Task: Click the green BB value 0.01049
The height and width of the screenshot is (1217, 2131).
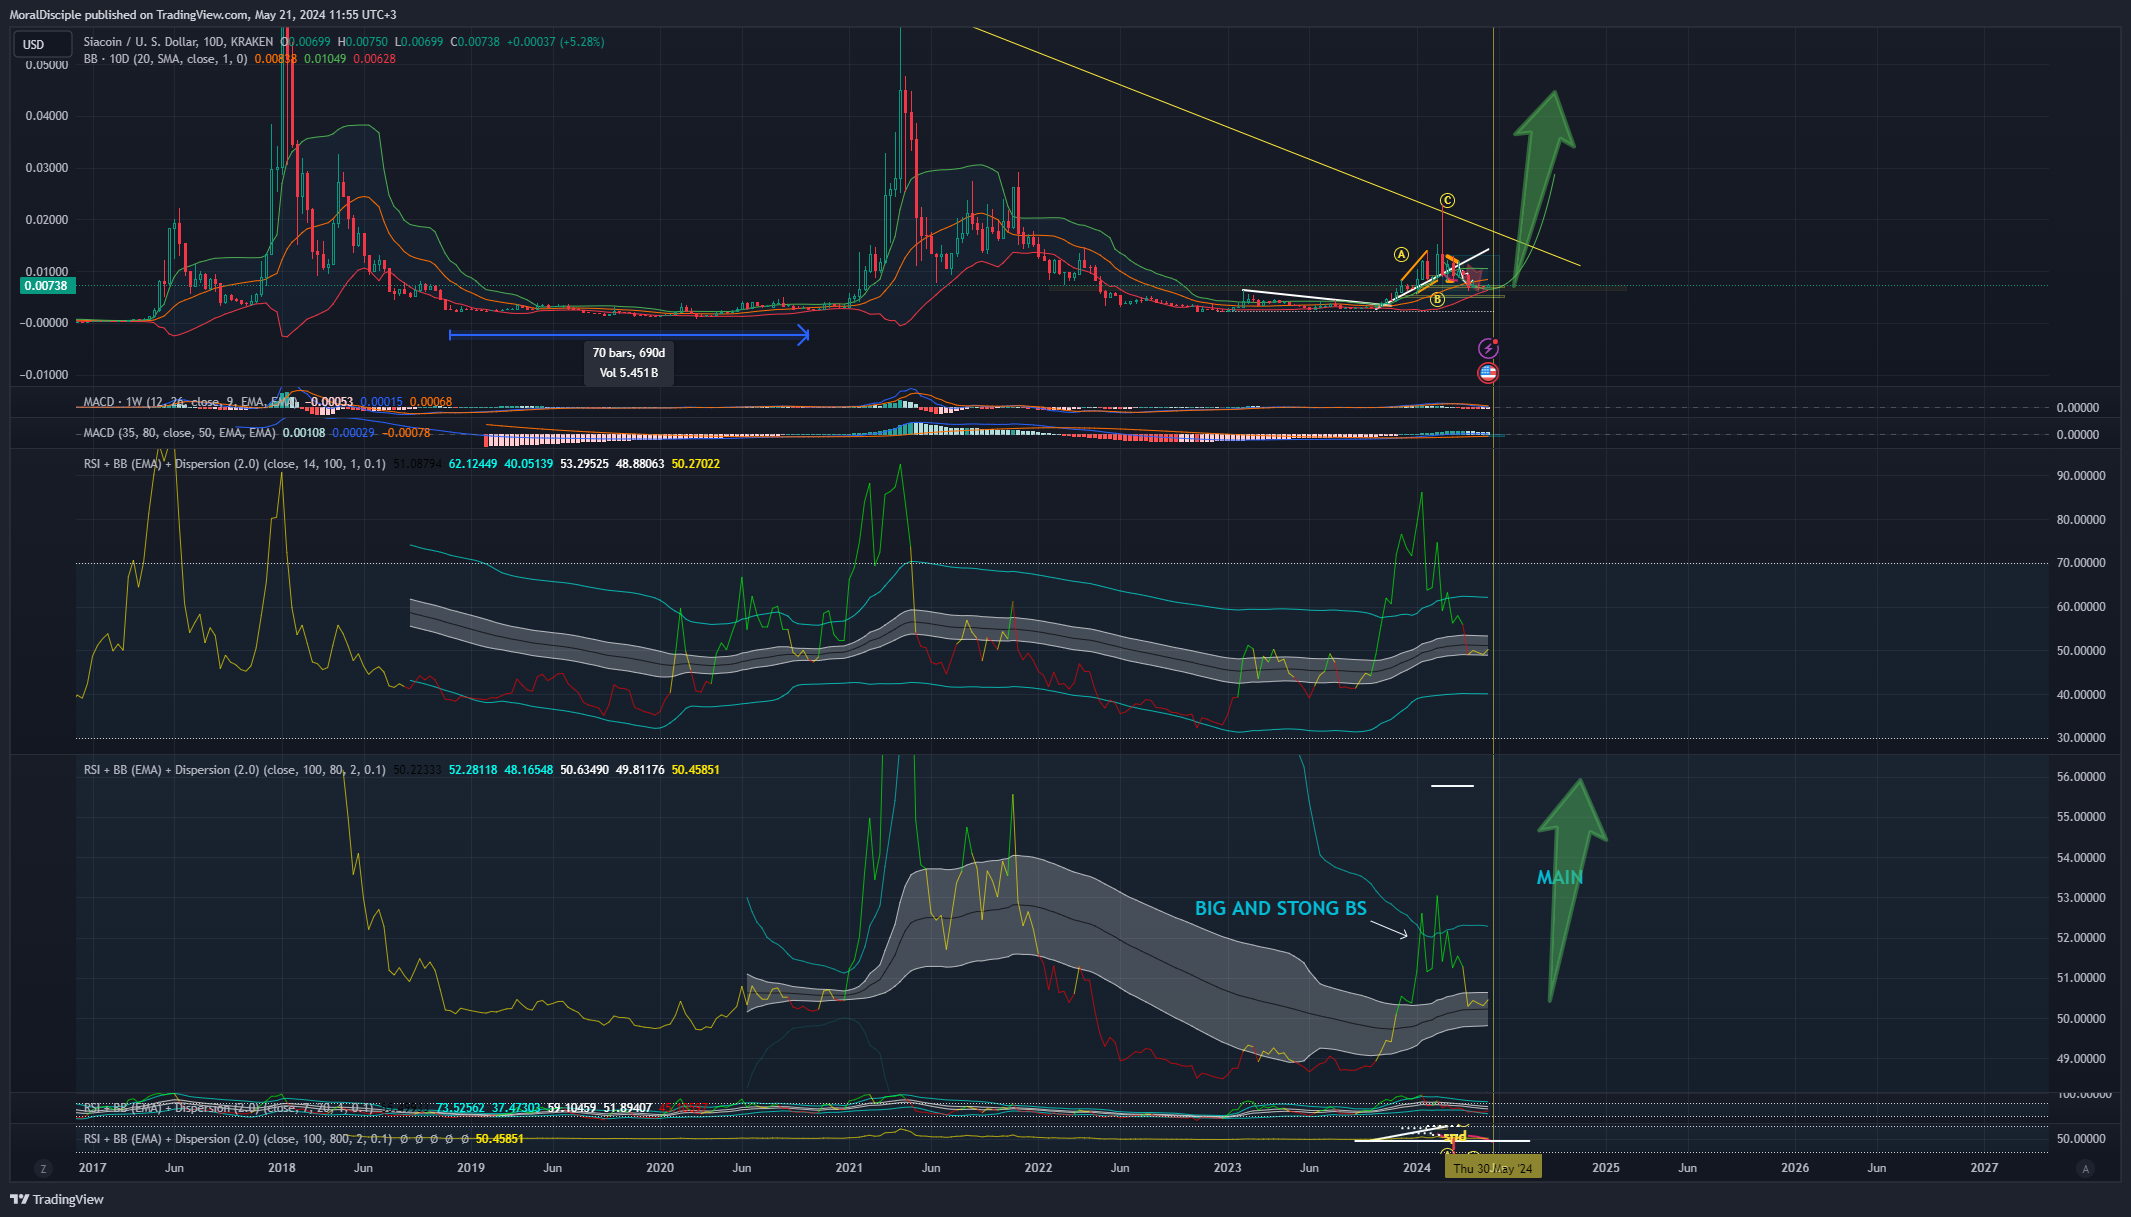Action: [325, 59]
